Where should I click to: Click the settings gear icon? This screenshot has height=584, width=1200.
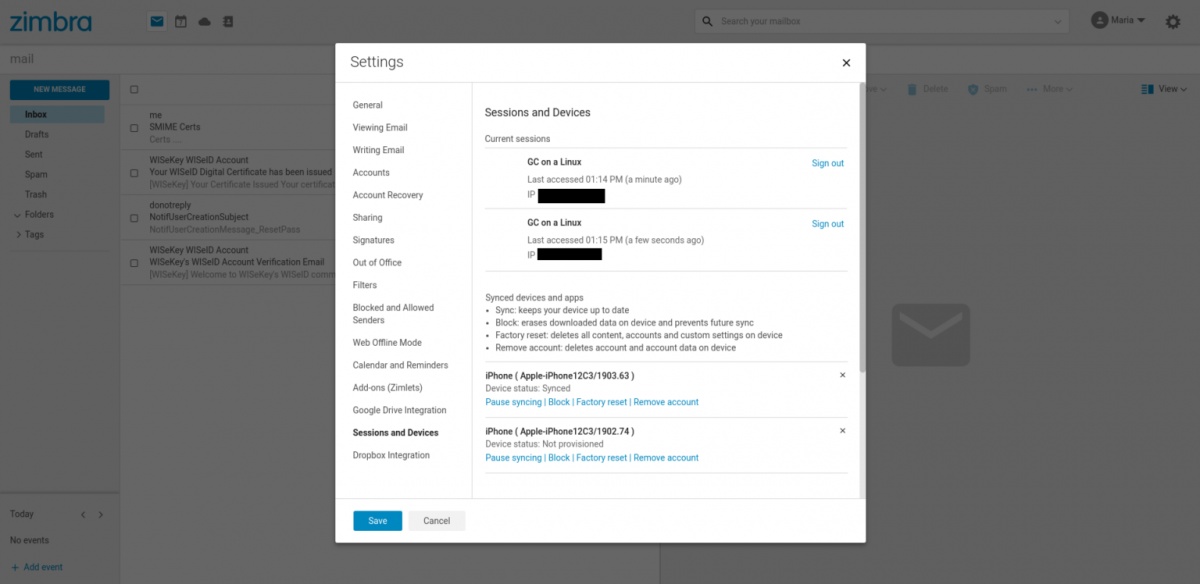coord(1172,21)
